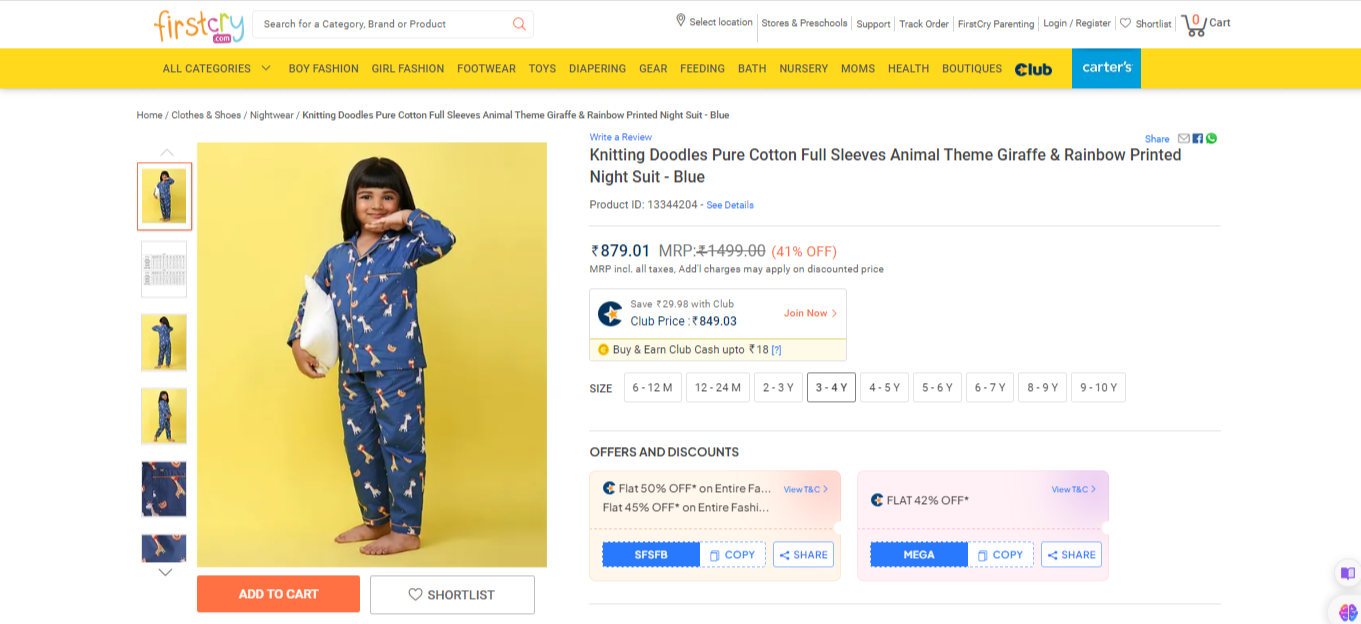
Task: Pick size 9 - 10 Y
Action: point(1098,388)
